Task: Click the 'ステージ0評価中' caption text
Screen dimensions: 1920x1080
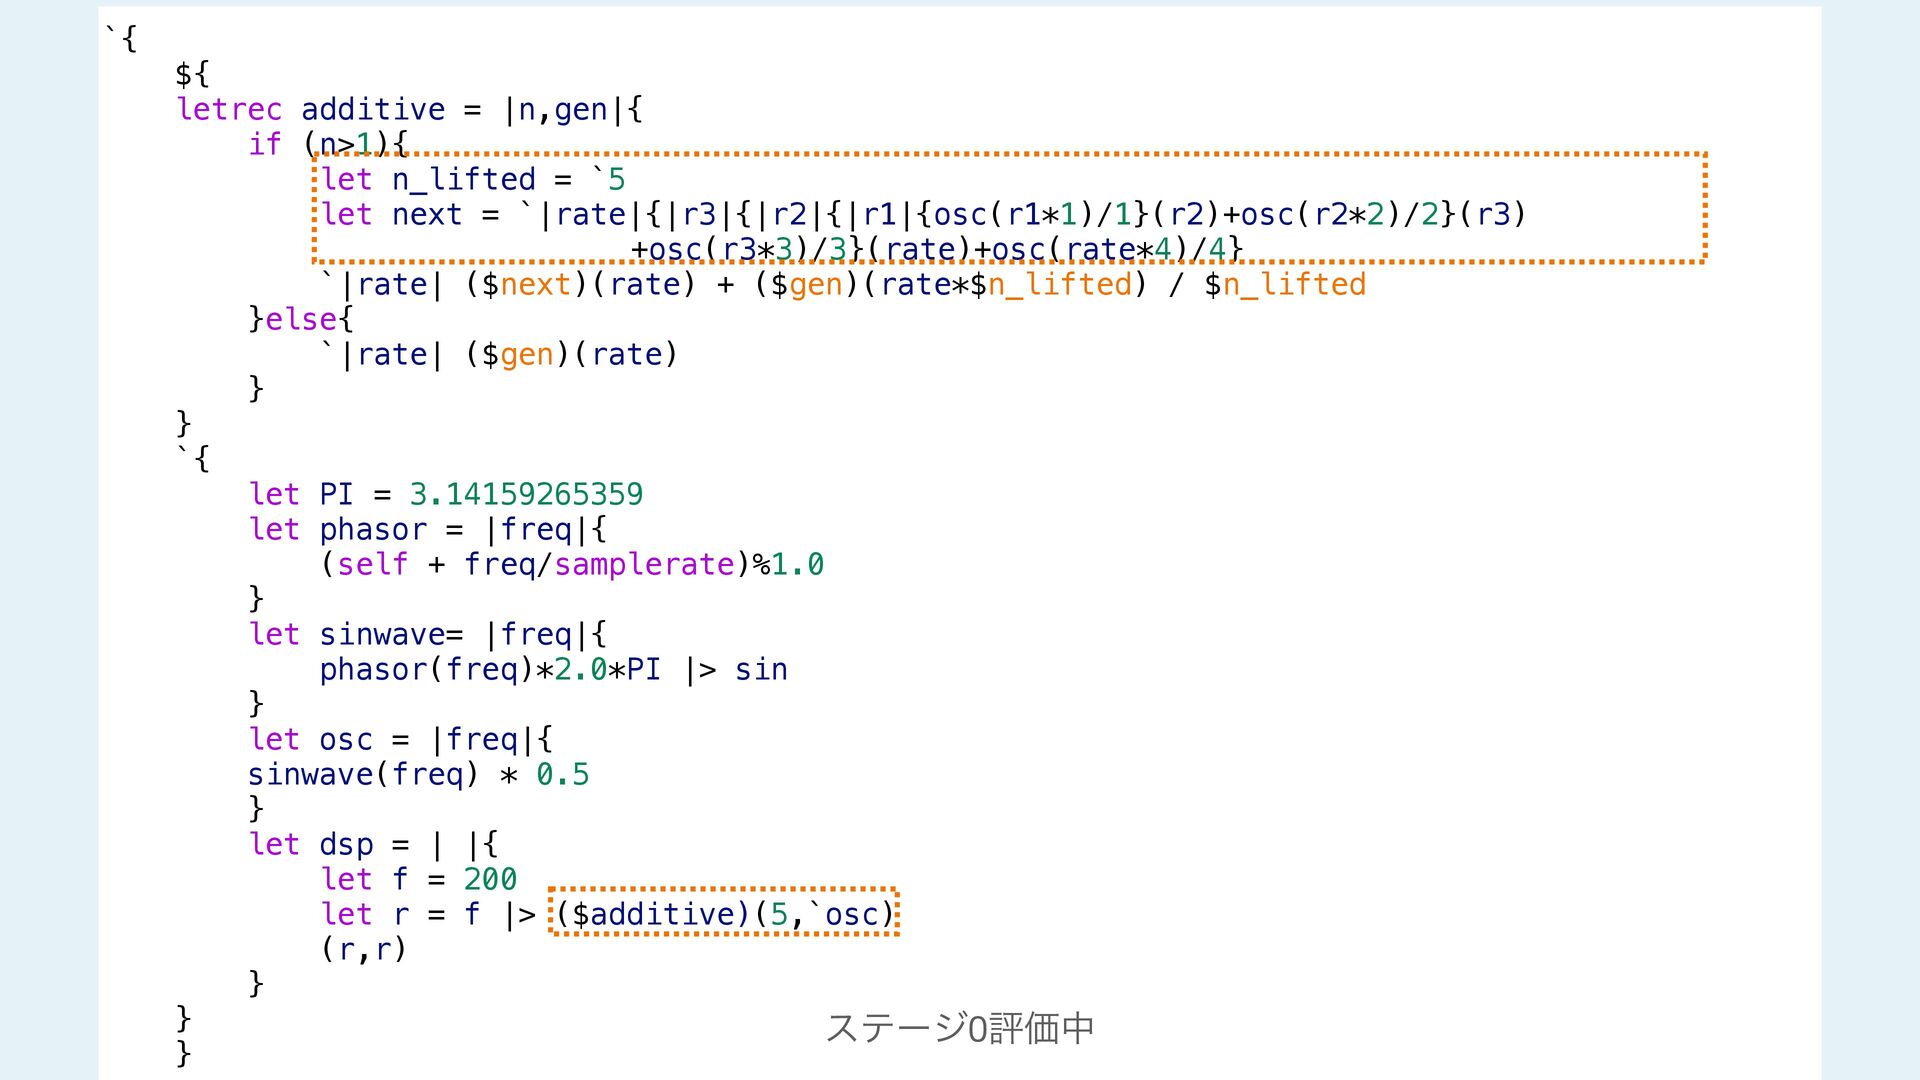Action: tap(959, 1028)
